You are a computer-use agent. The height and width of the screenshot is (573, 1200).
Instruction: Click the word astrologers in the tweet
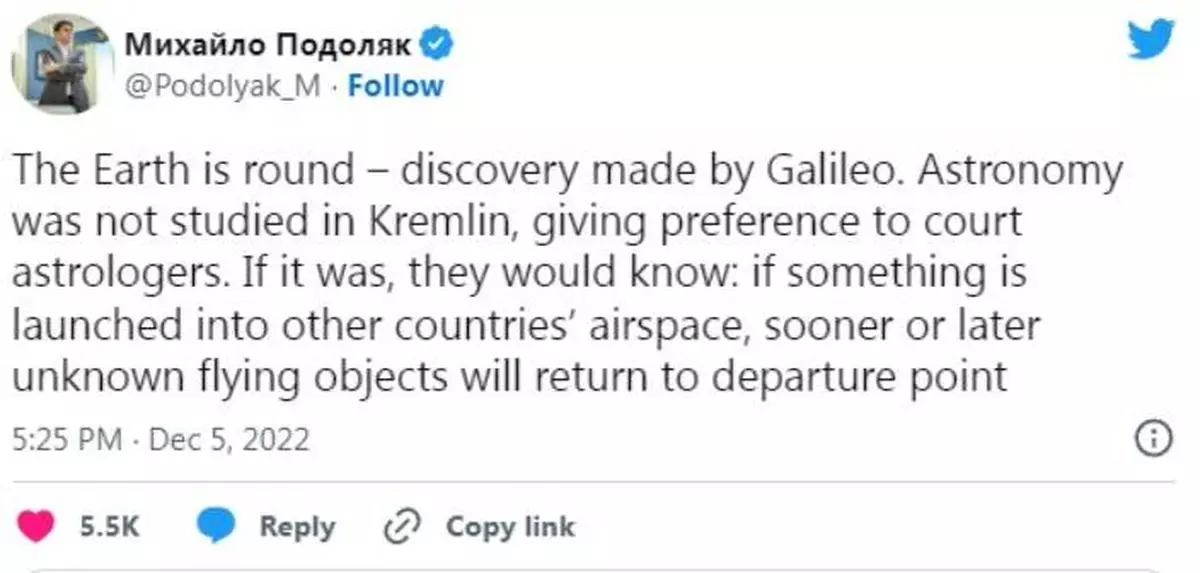click(115, 272)
